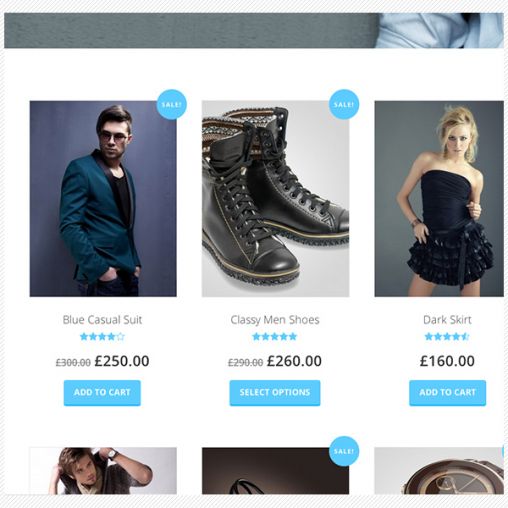Click the Sale badge on the bottom middle product
Screen dimensions: 508x508
point(344,451)
